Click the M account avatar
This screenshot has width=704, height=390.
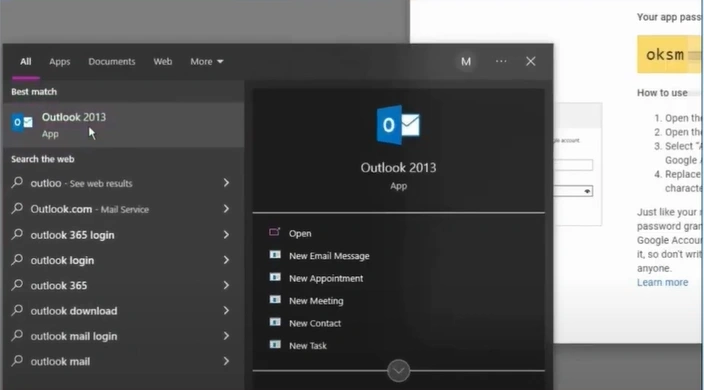[x=466, y=61]
